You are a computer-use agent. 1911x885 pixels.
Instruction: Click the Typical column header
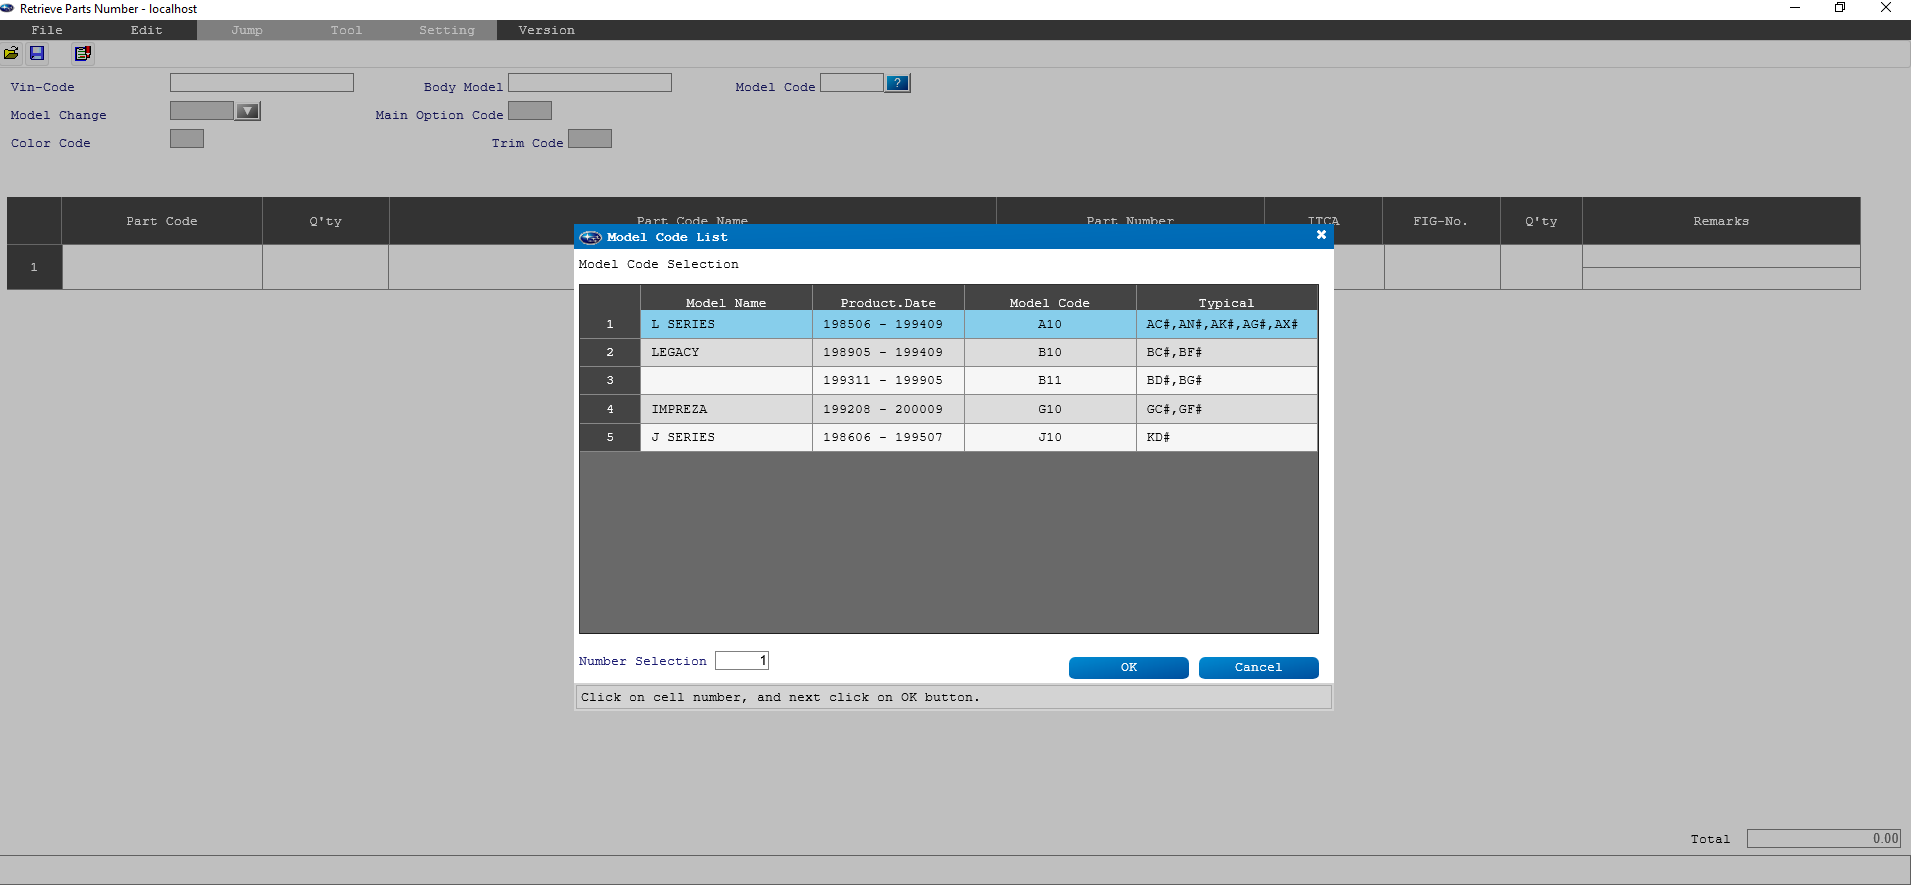(1227, 299)
